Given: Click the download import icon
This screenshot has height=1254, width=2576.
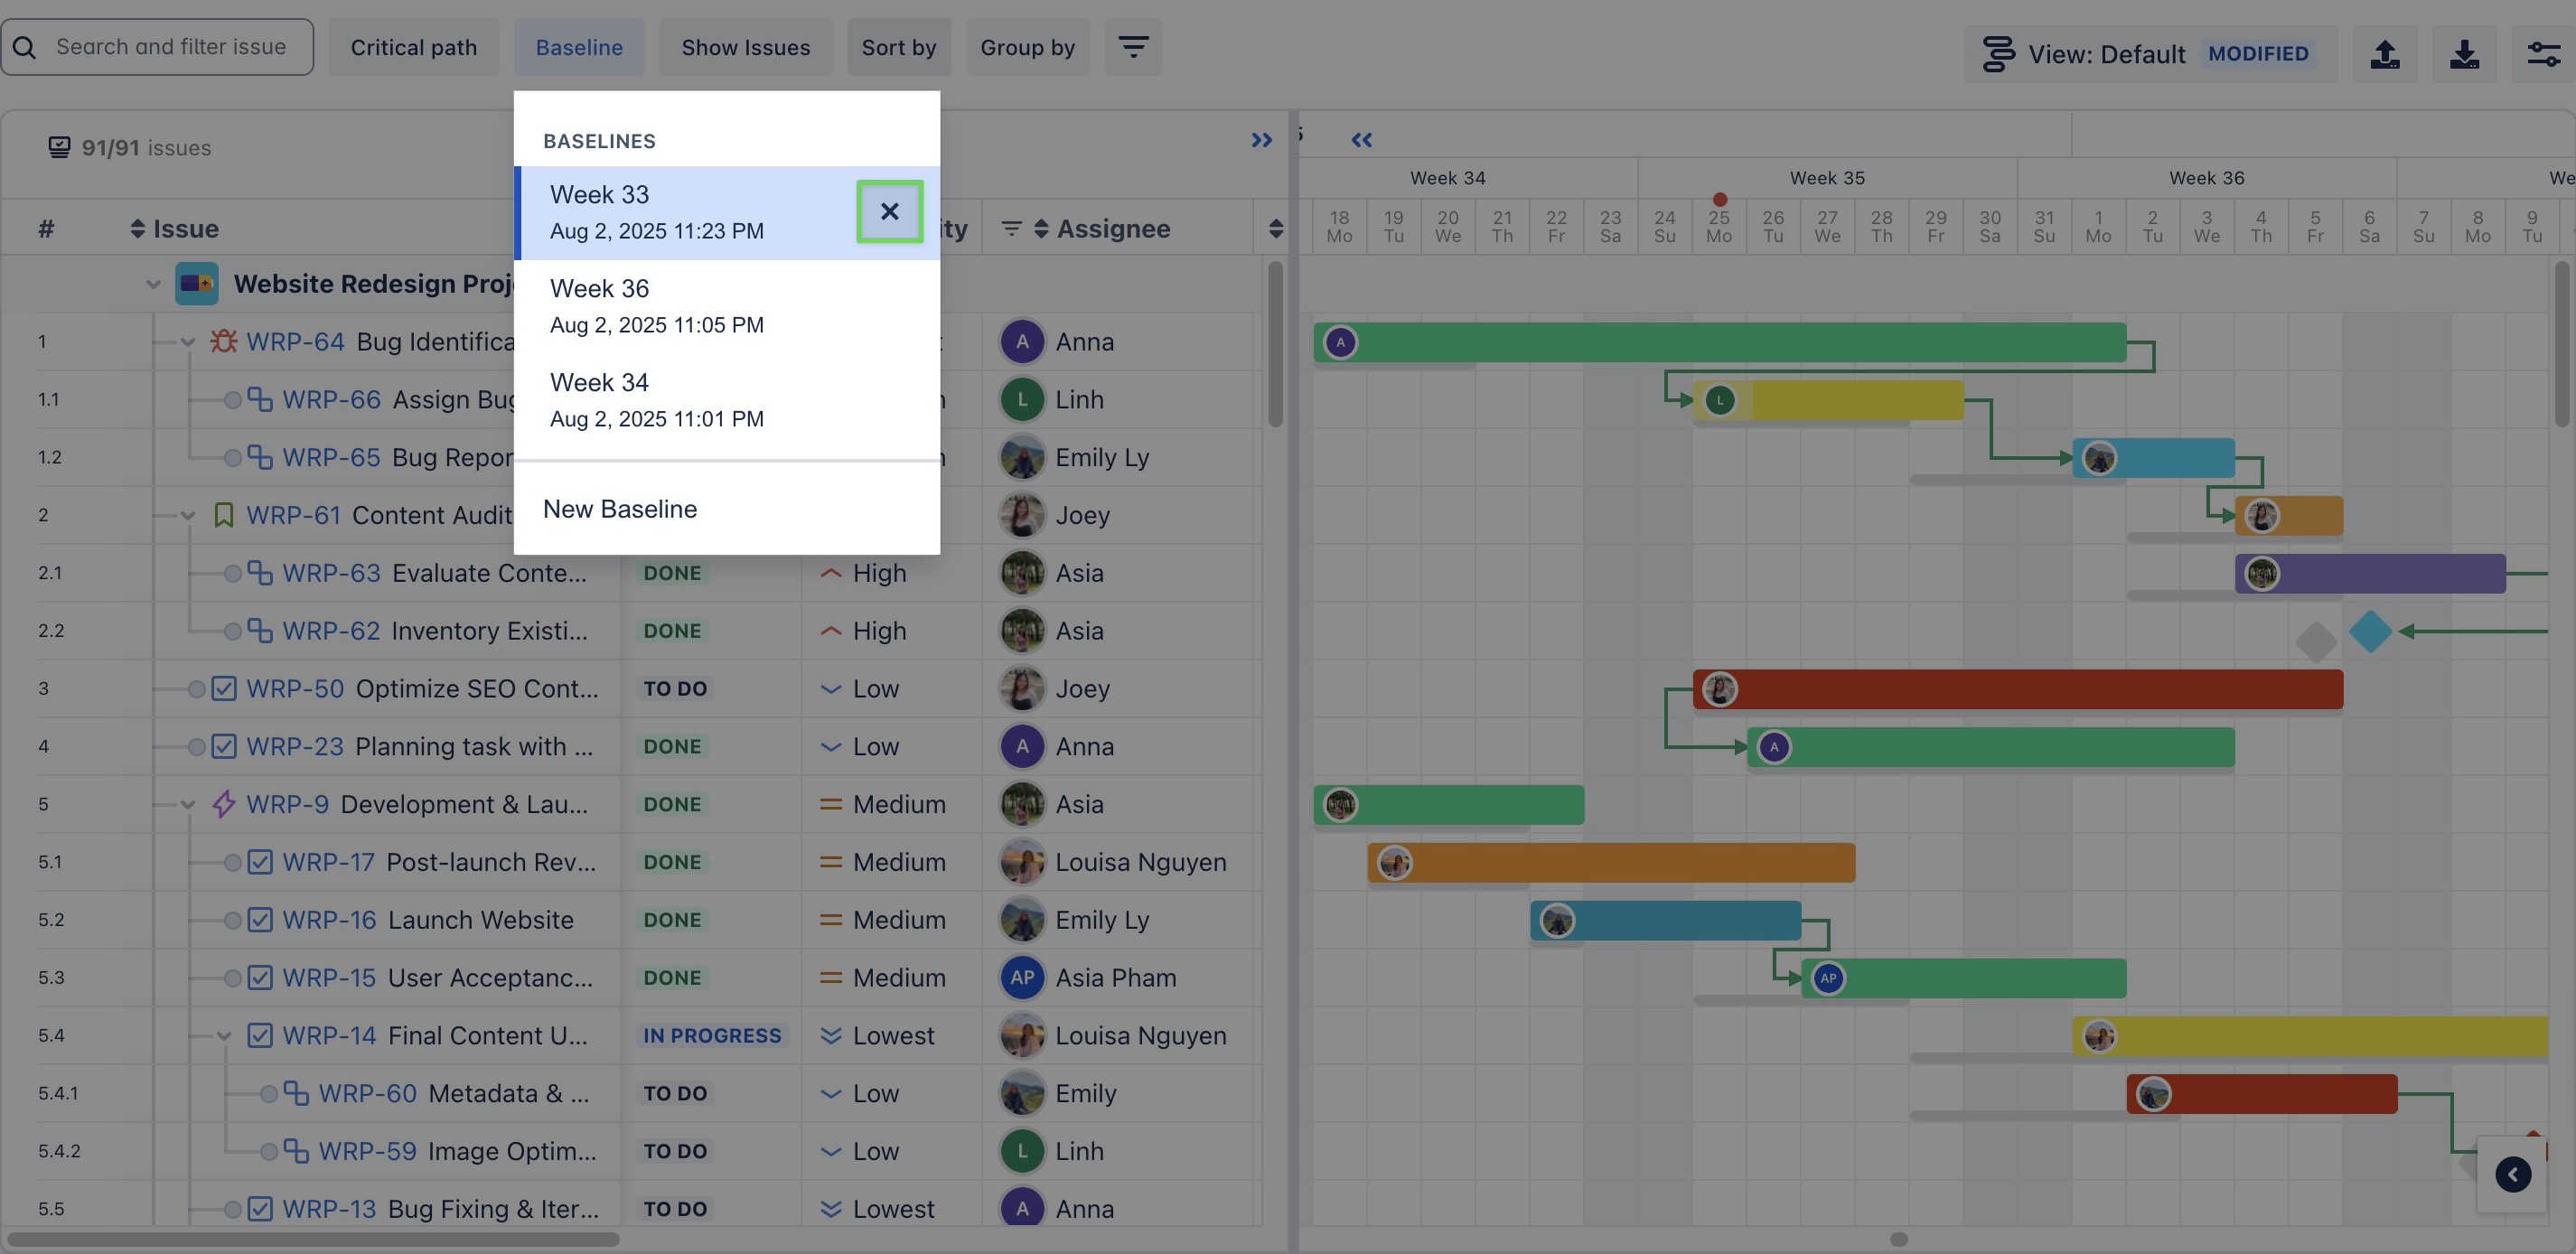Looking at the screenshot, I should tap(2464, 54).
